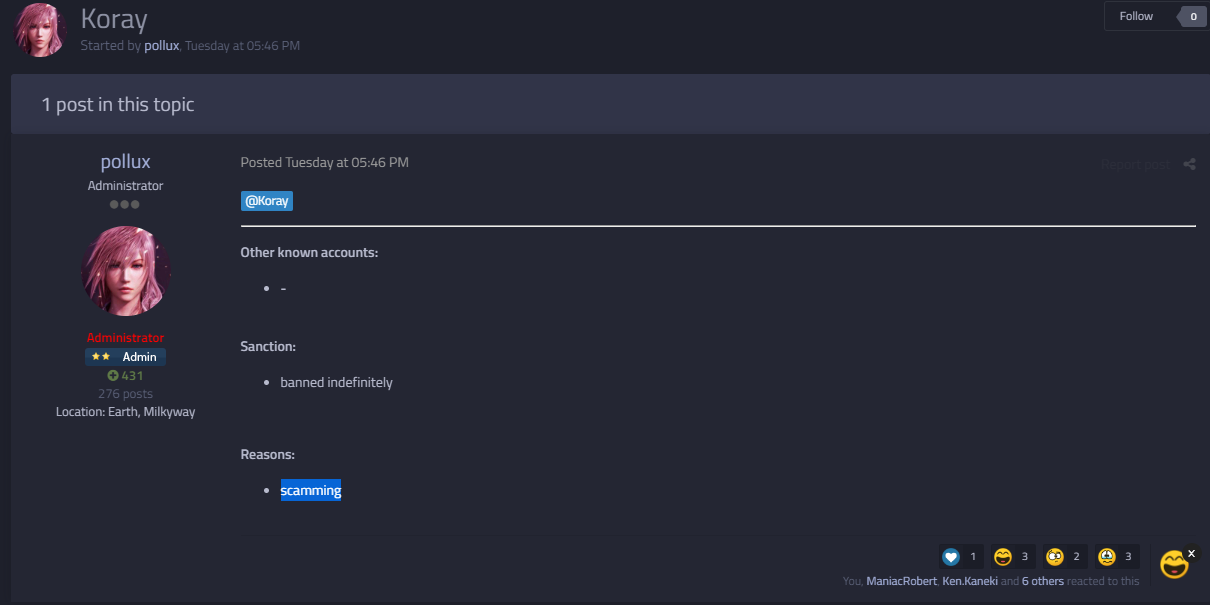Click the three-dot rank pips under pollux
Image resolution: width=1210 pixels, height=605 pixels.
pyautogui.click(x=125, y=205)
